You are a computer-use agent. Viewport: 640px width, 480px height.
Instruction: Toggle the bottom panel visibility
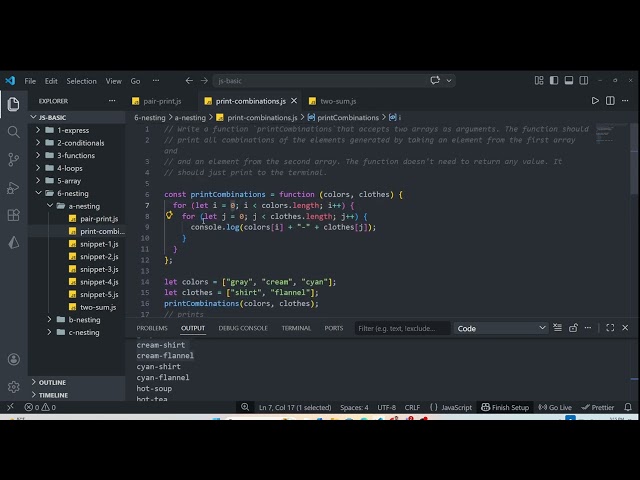coord(569,80)
